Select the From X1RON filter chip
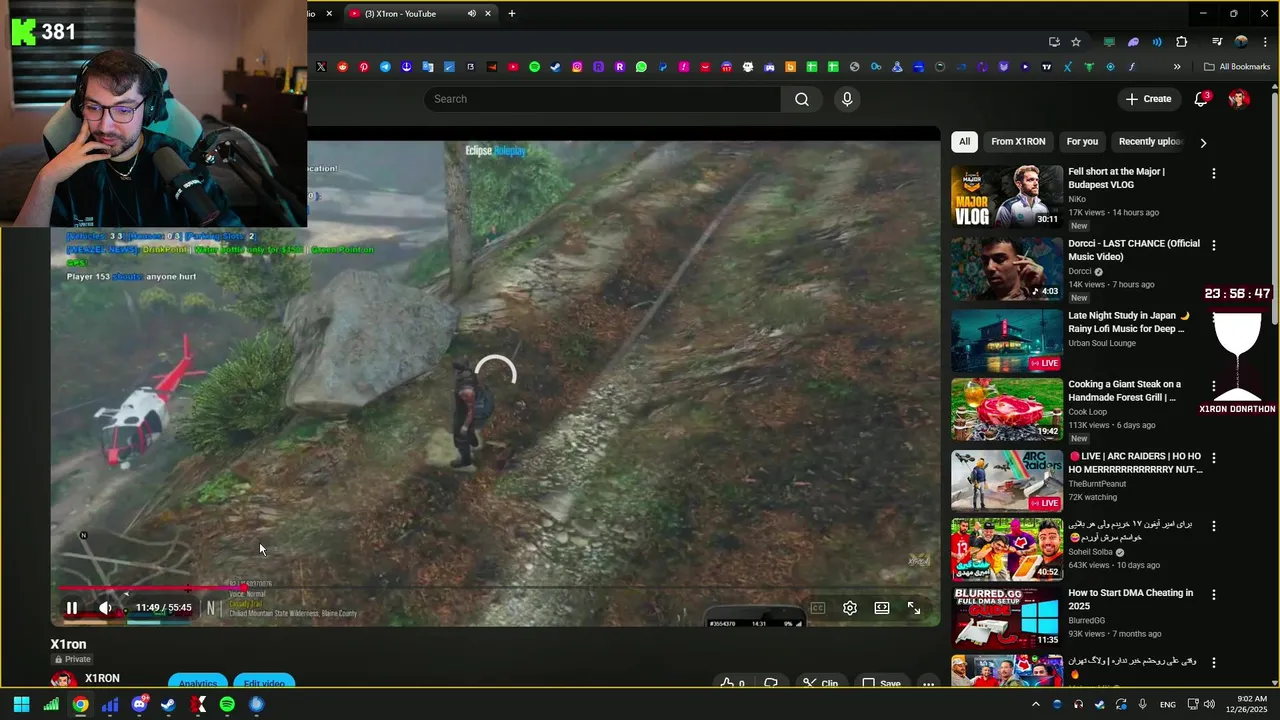 tap(1018, 142)
